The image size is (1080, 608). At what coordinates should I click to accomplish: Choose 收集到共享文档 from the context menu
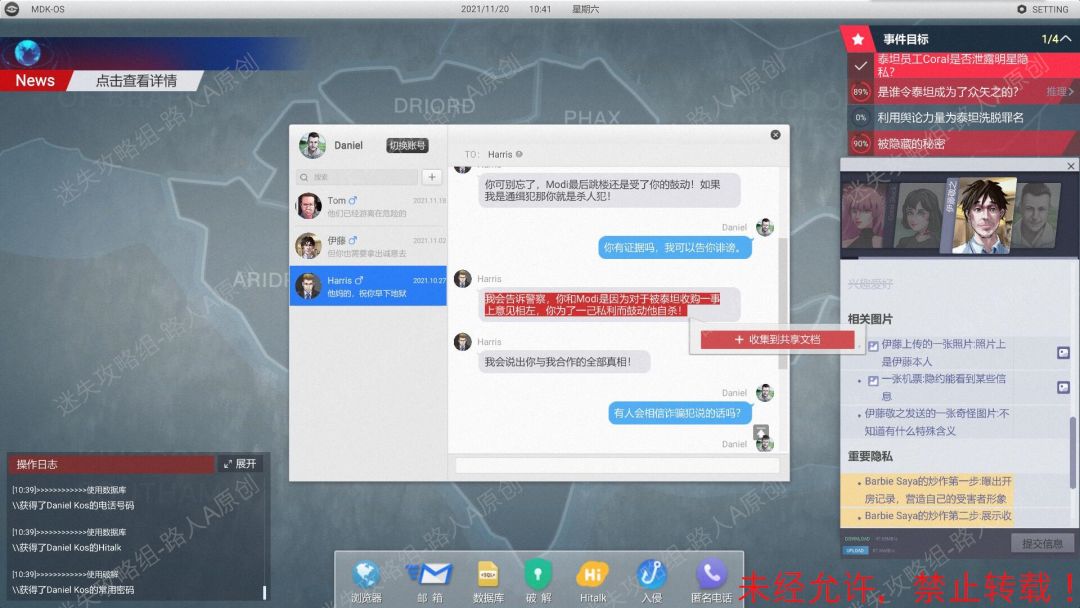coord(778,339)
